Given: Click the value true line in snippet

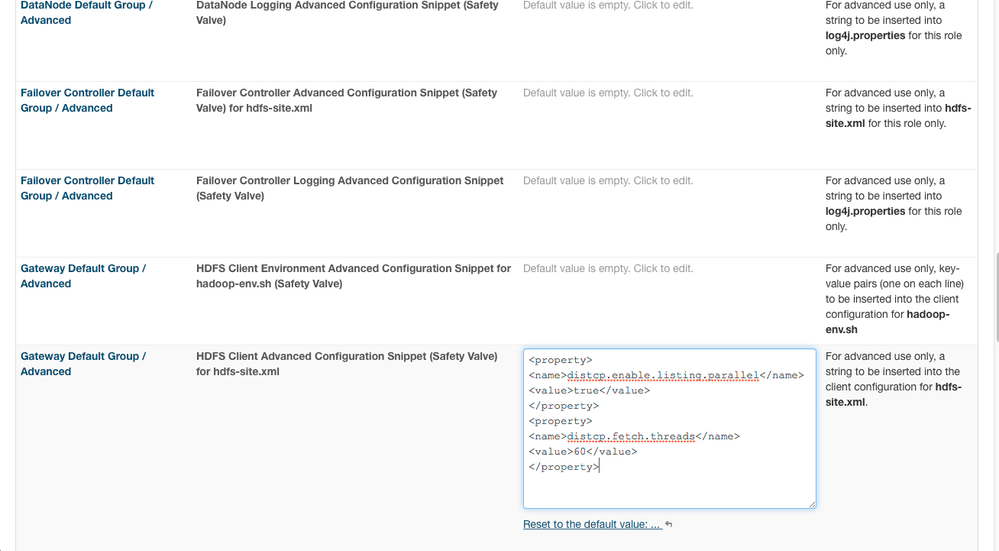Looking at the screenshot, I should tap(589, 390).
